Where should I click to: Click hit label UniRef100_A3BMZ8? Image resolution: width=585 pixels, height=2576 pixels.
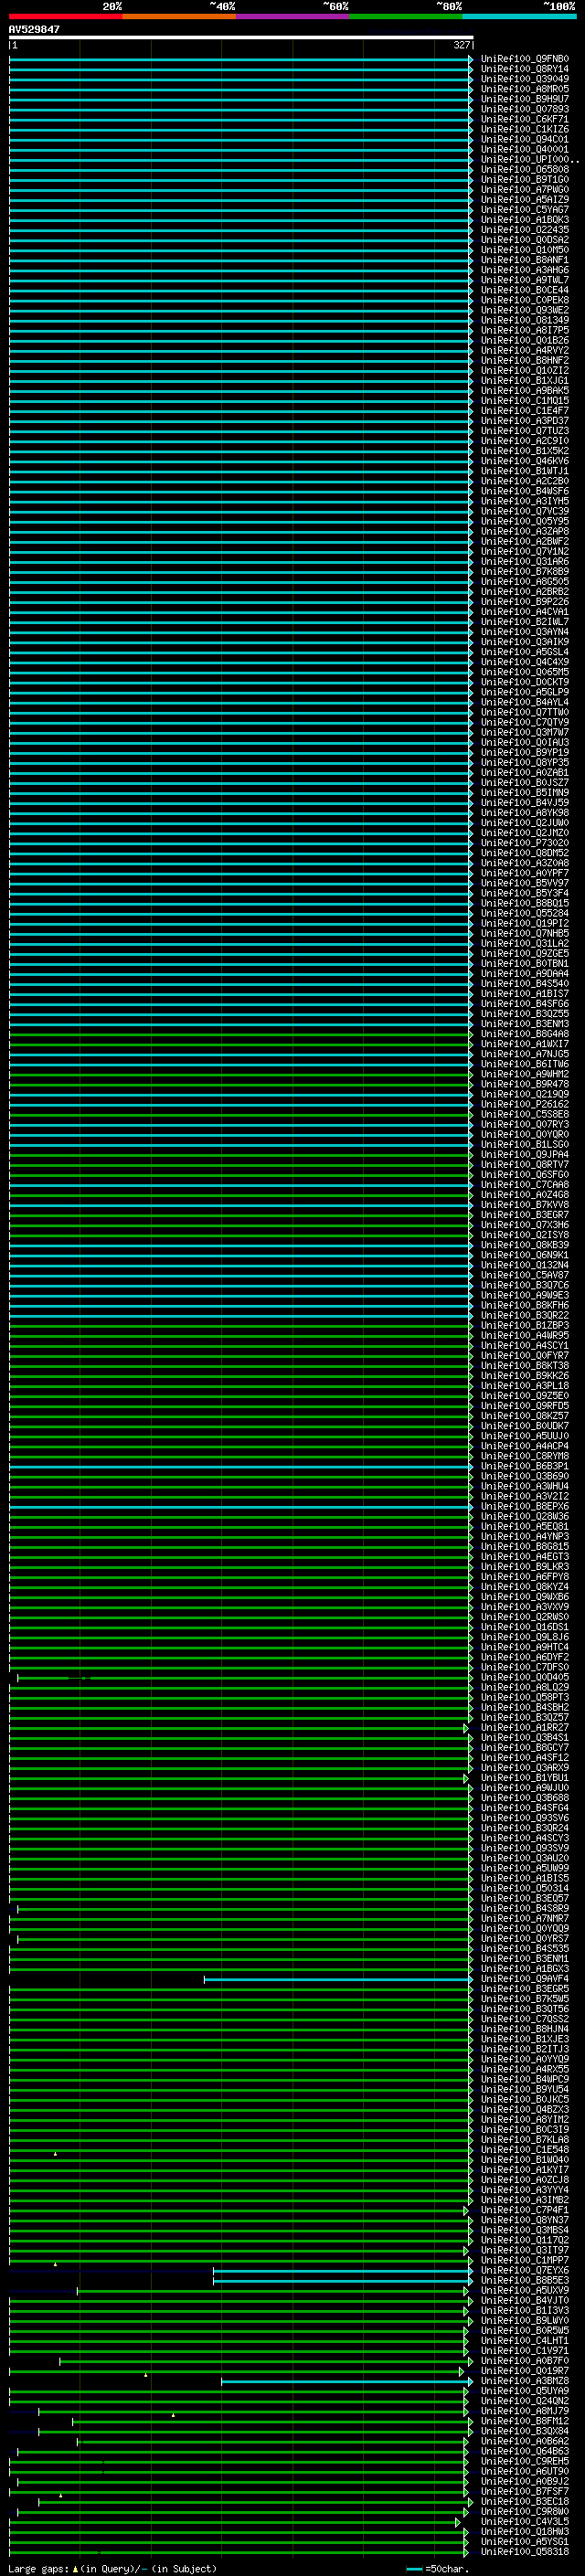(525, 2381)
